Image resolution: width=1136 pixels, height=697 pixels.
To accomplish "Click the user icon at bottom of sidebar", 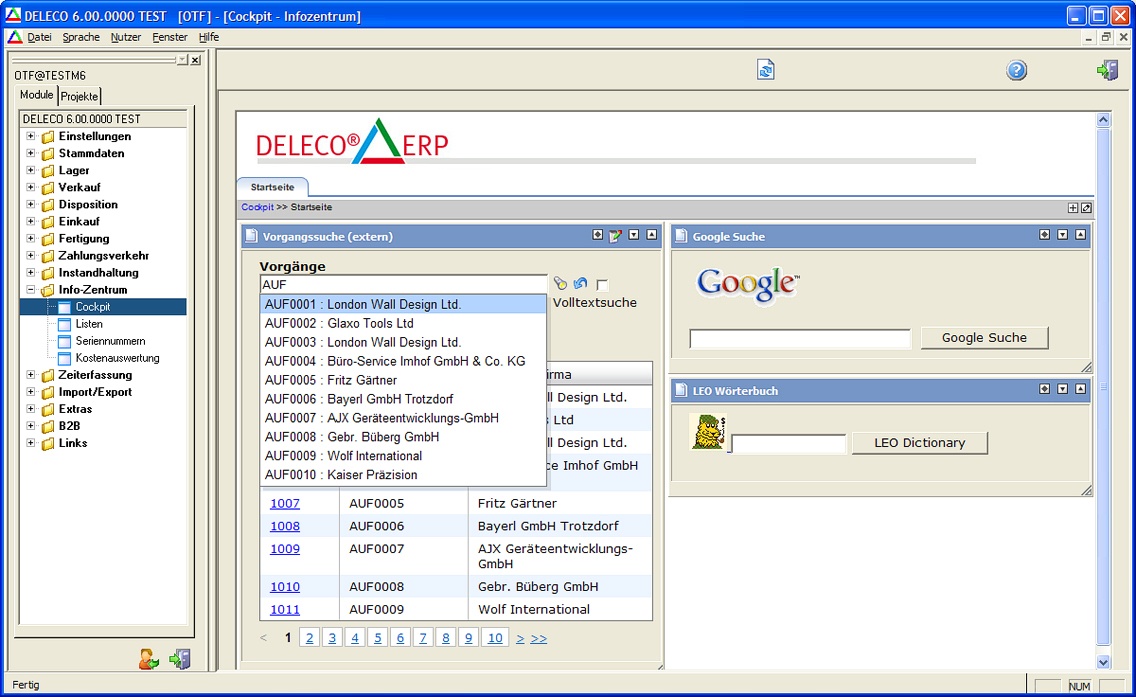I will tap(149, 659).
